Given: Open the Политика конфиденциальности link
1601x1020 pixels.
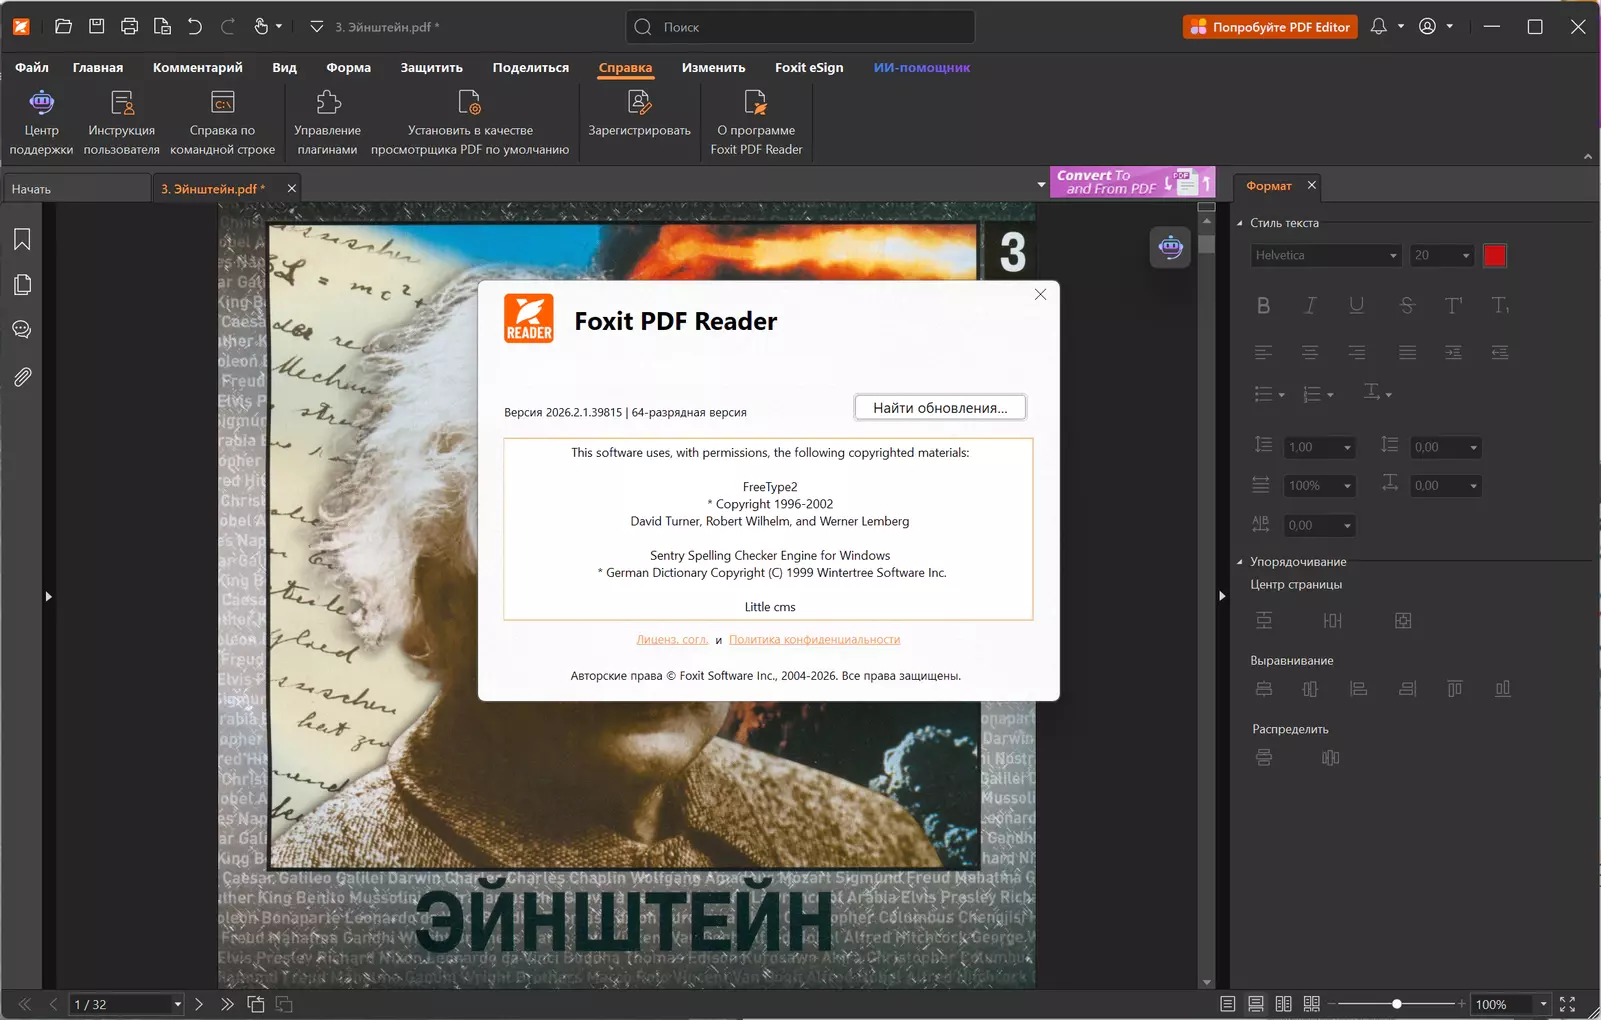Looking at the screenshot, I should coord(814,640).
